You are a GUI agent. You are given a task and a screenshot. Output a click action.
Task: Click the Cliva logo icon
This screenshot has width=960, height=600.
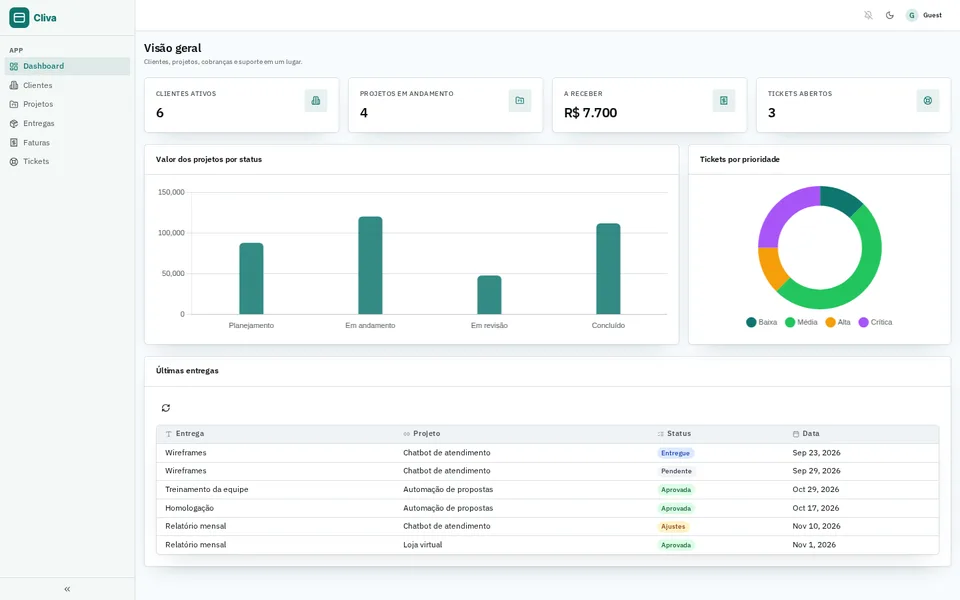(x=19, y=18)
